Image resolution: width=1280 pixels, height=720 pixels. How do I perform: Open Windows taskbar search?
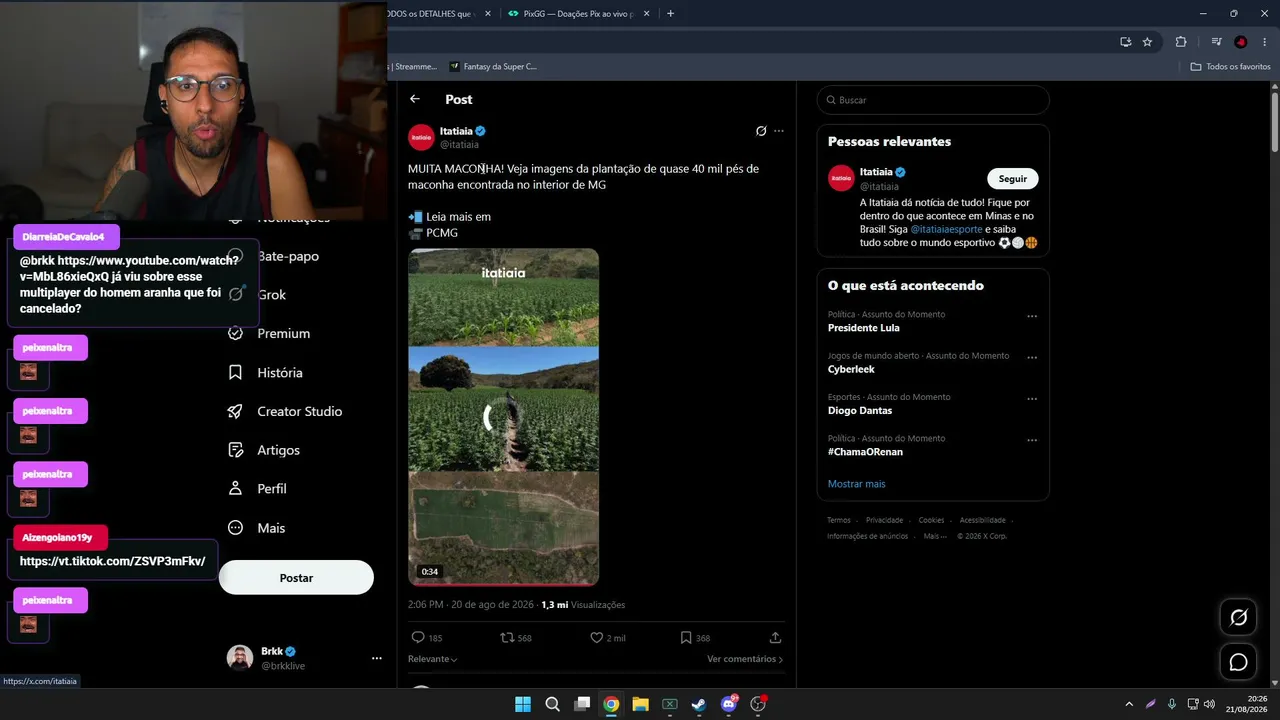coord(552,704)
